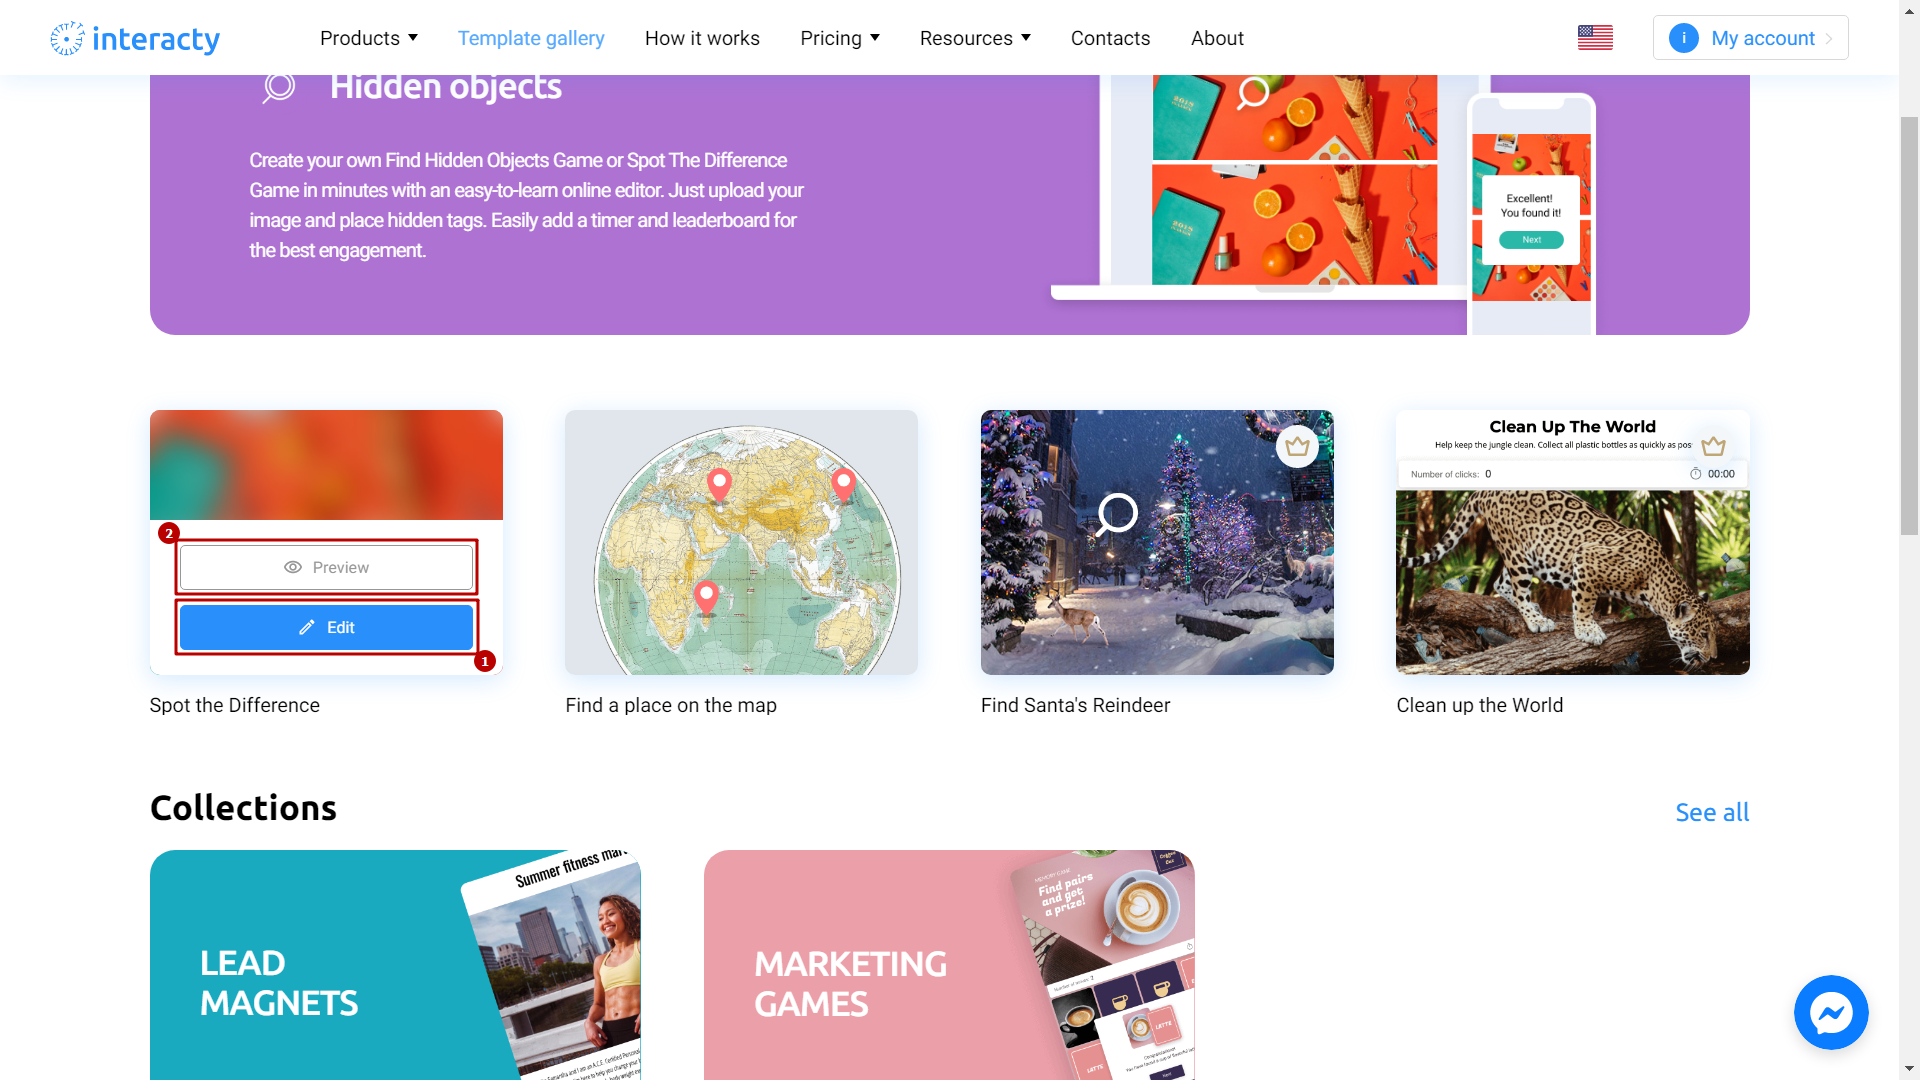Expand the Pricing dropdown menu
The width and height of the screenshot is (1920, 1080).
(839, 37)
